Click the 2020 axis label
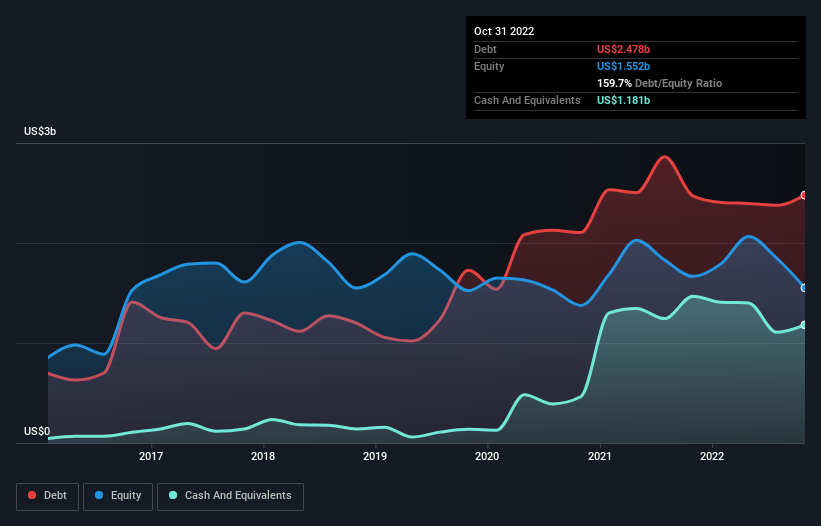 click(x=487, y=456)
